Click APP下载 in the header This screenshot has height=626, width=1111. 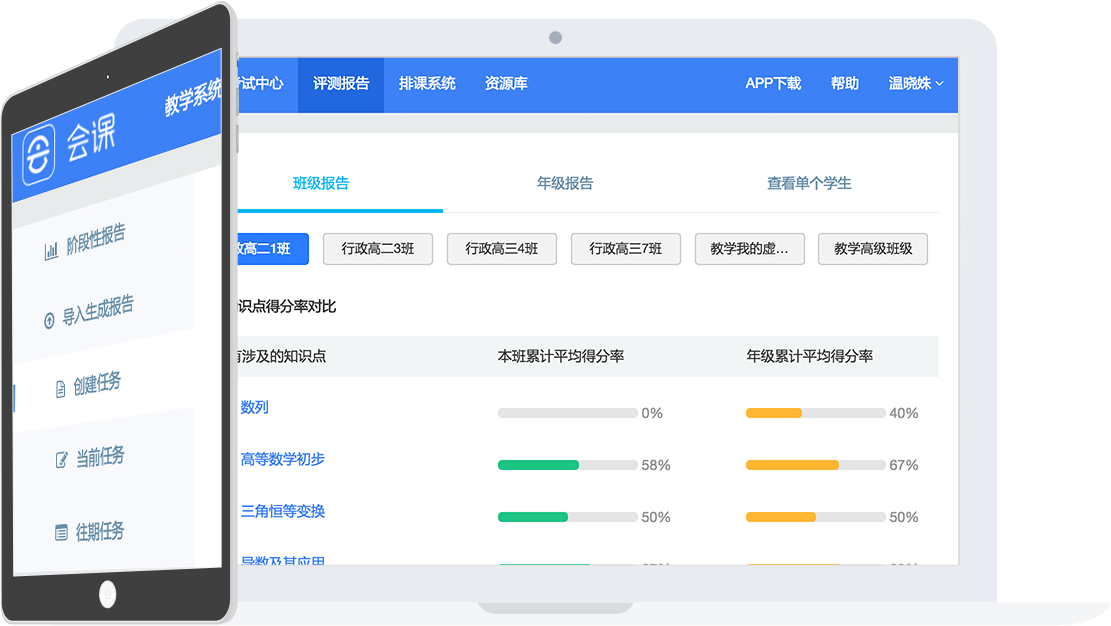click(773, 84)
